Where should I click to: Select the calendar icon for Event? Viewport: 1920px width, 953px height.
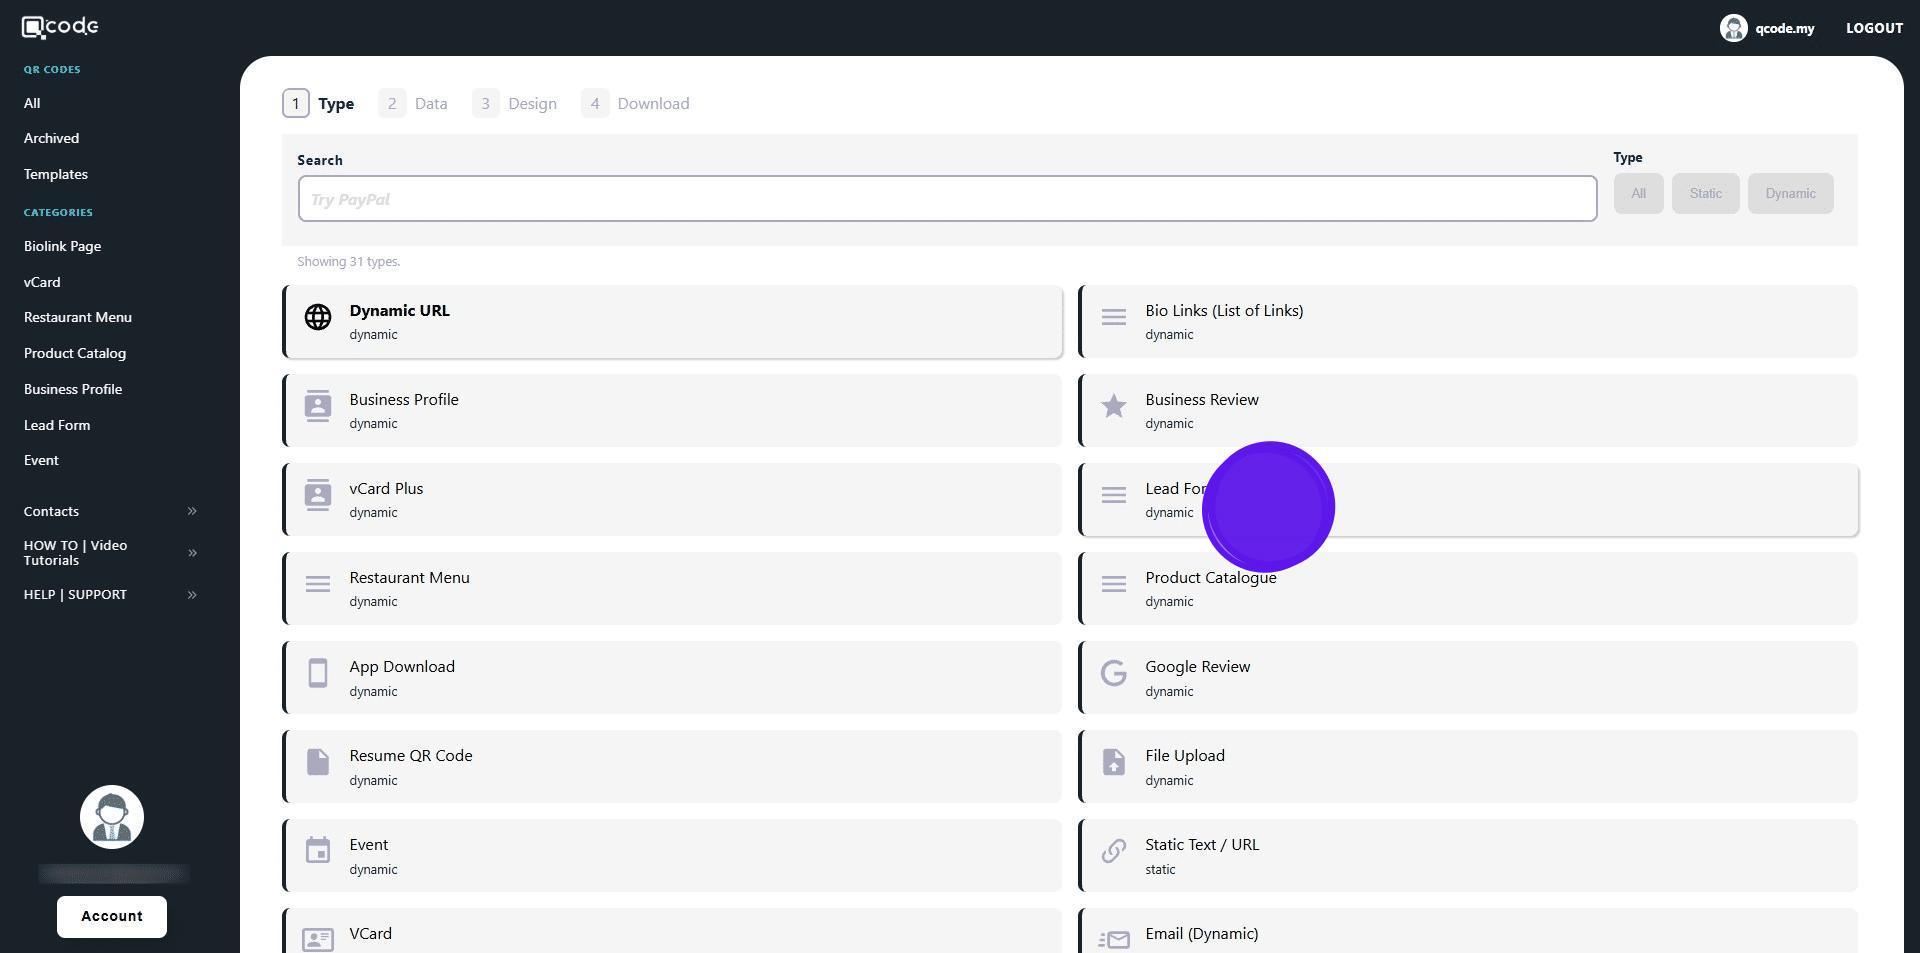(318, 851)
